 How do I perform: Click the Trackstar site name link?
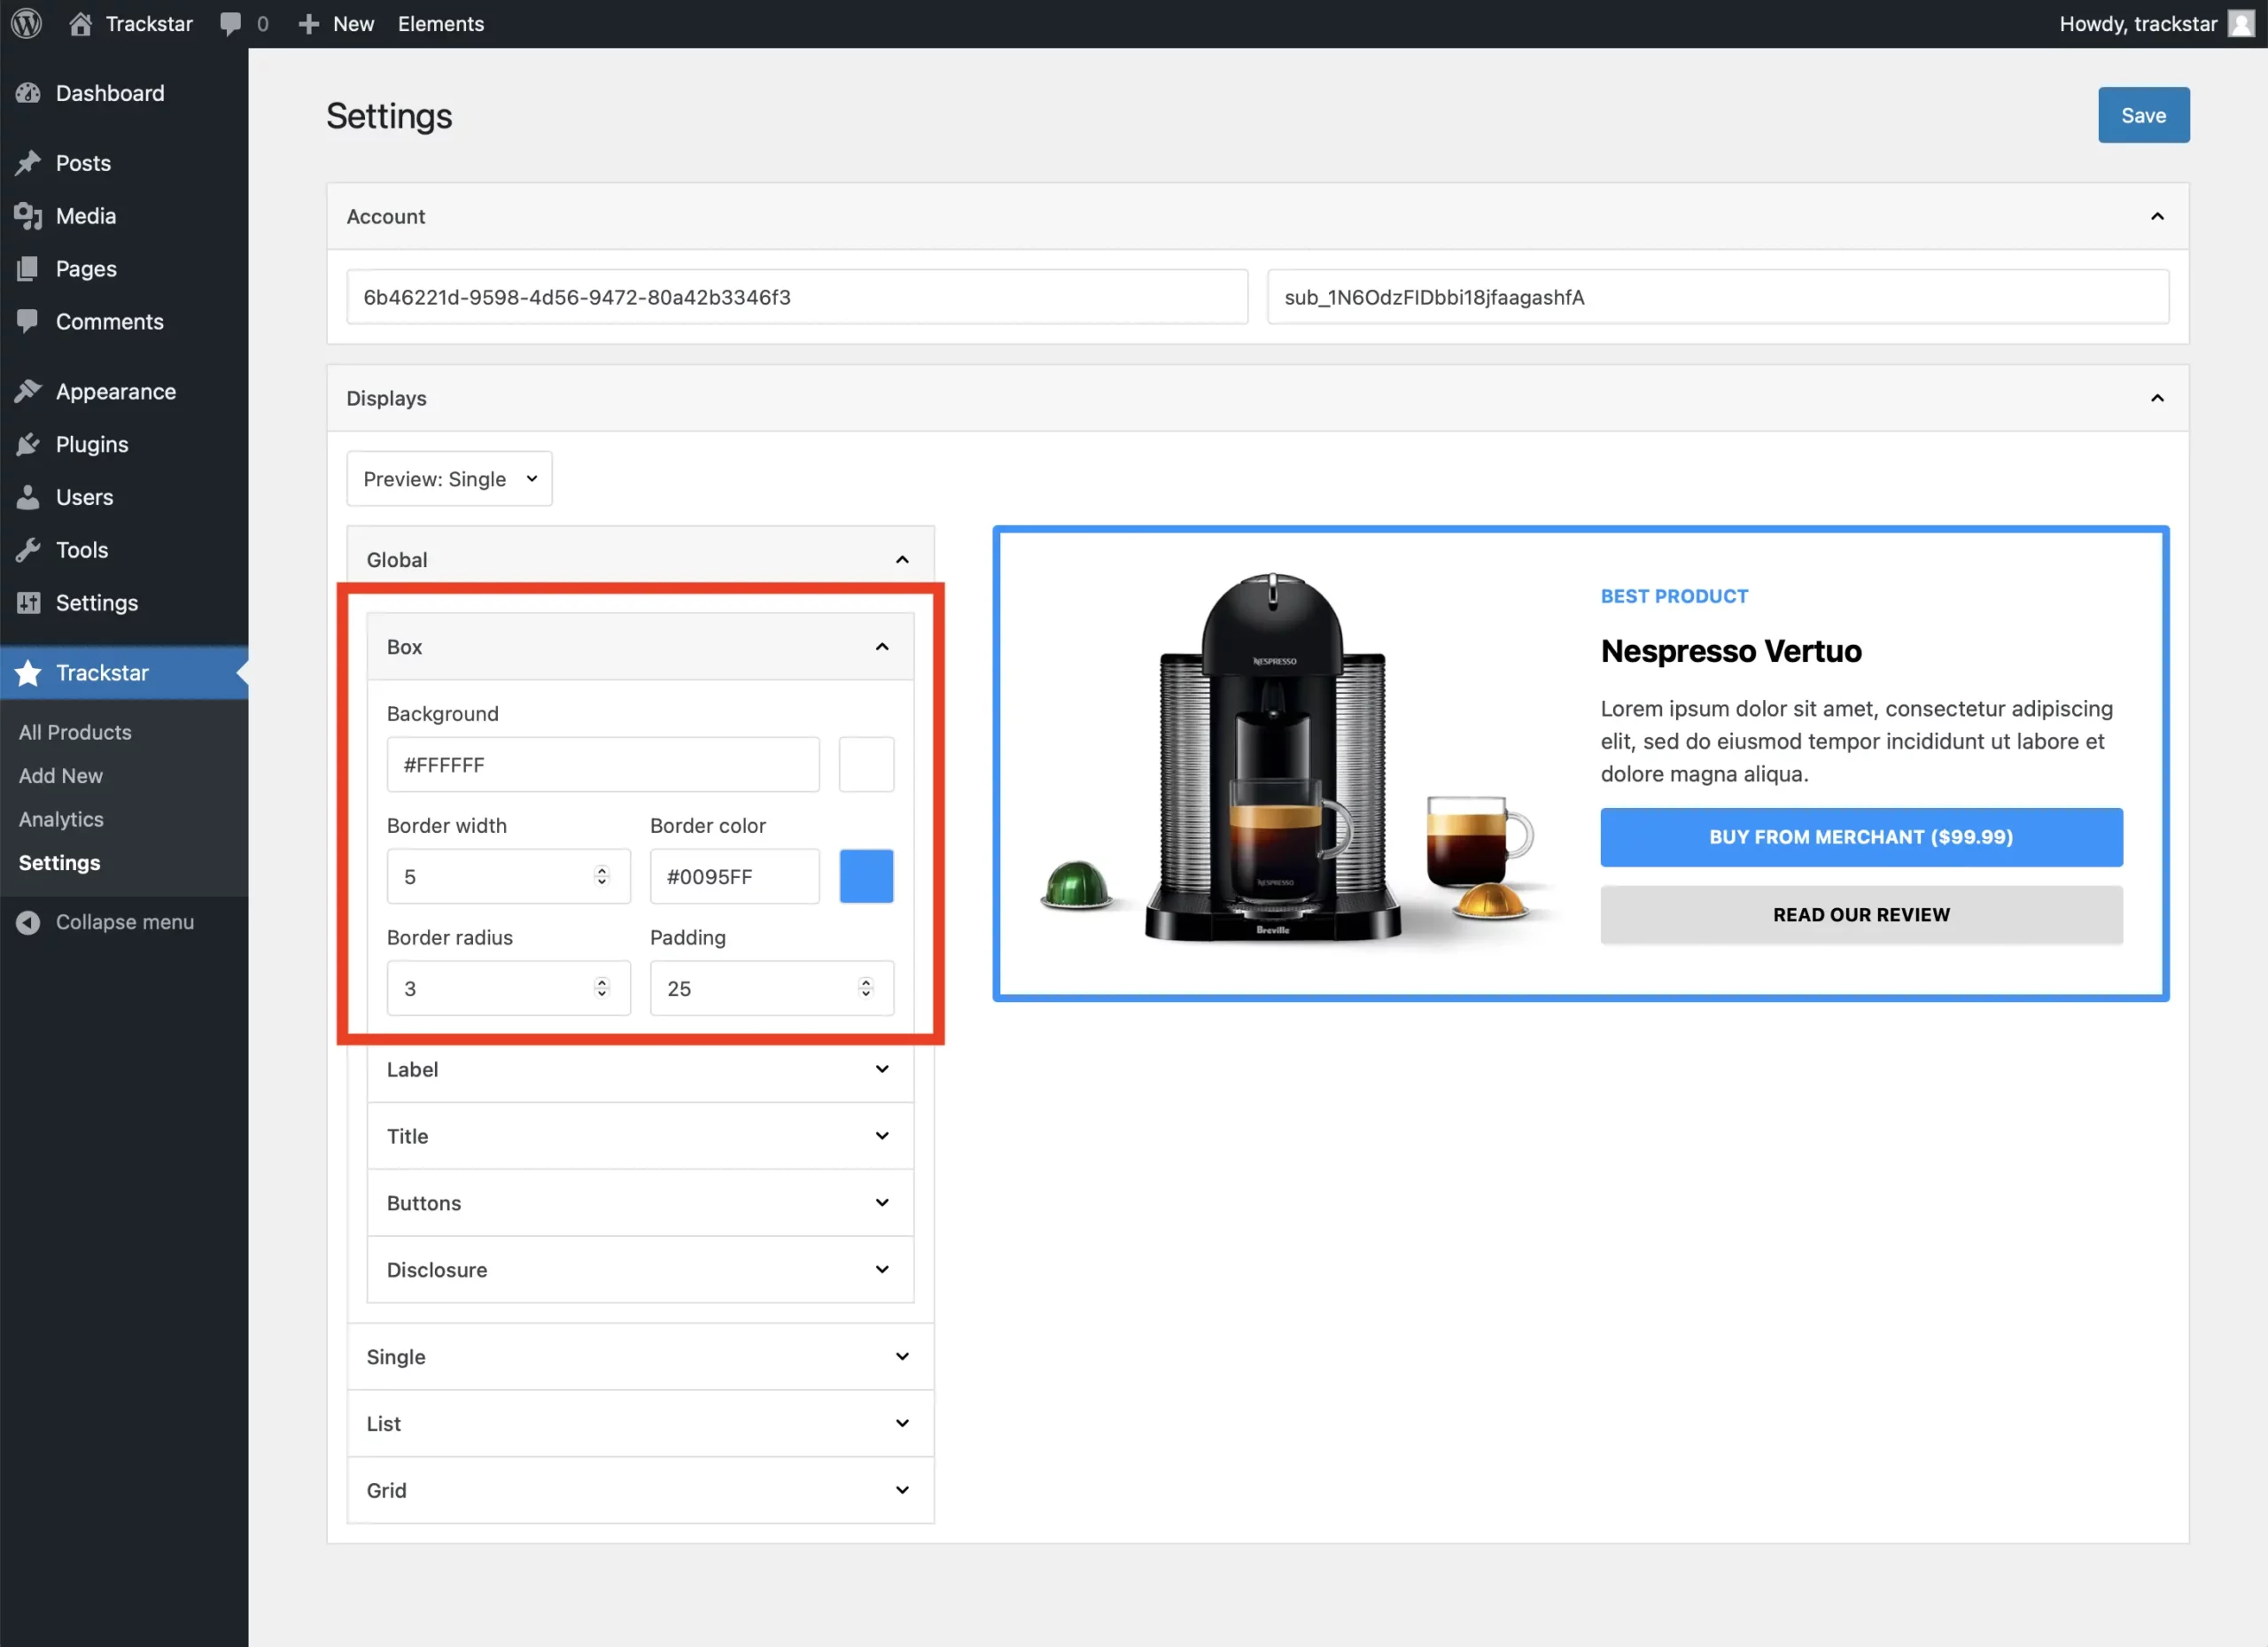[x=149, y=24]
